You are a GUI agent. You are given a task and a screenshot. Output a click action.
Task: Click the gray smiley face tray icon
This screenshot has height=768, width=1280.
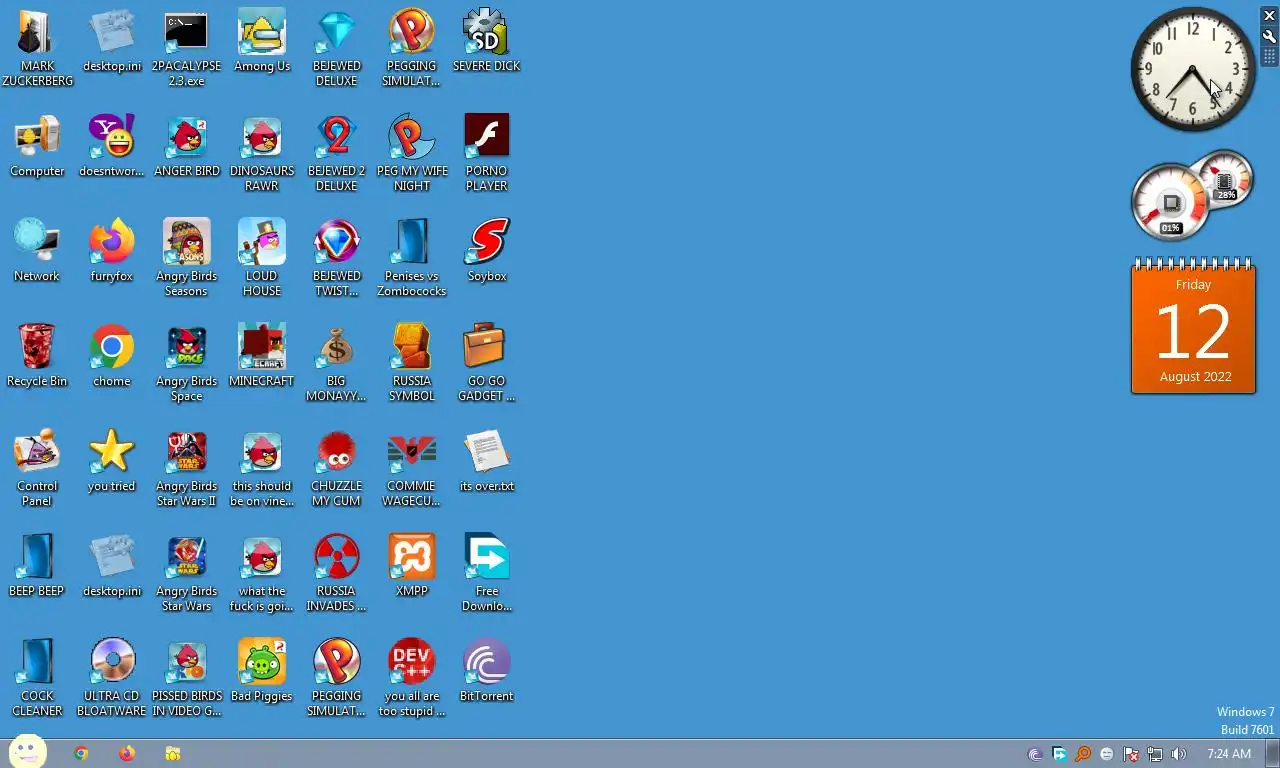[x=1107, y=754]
